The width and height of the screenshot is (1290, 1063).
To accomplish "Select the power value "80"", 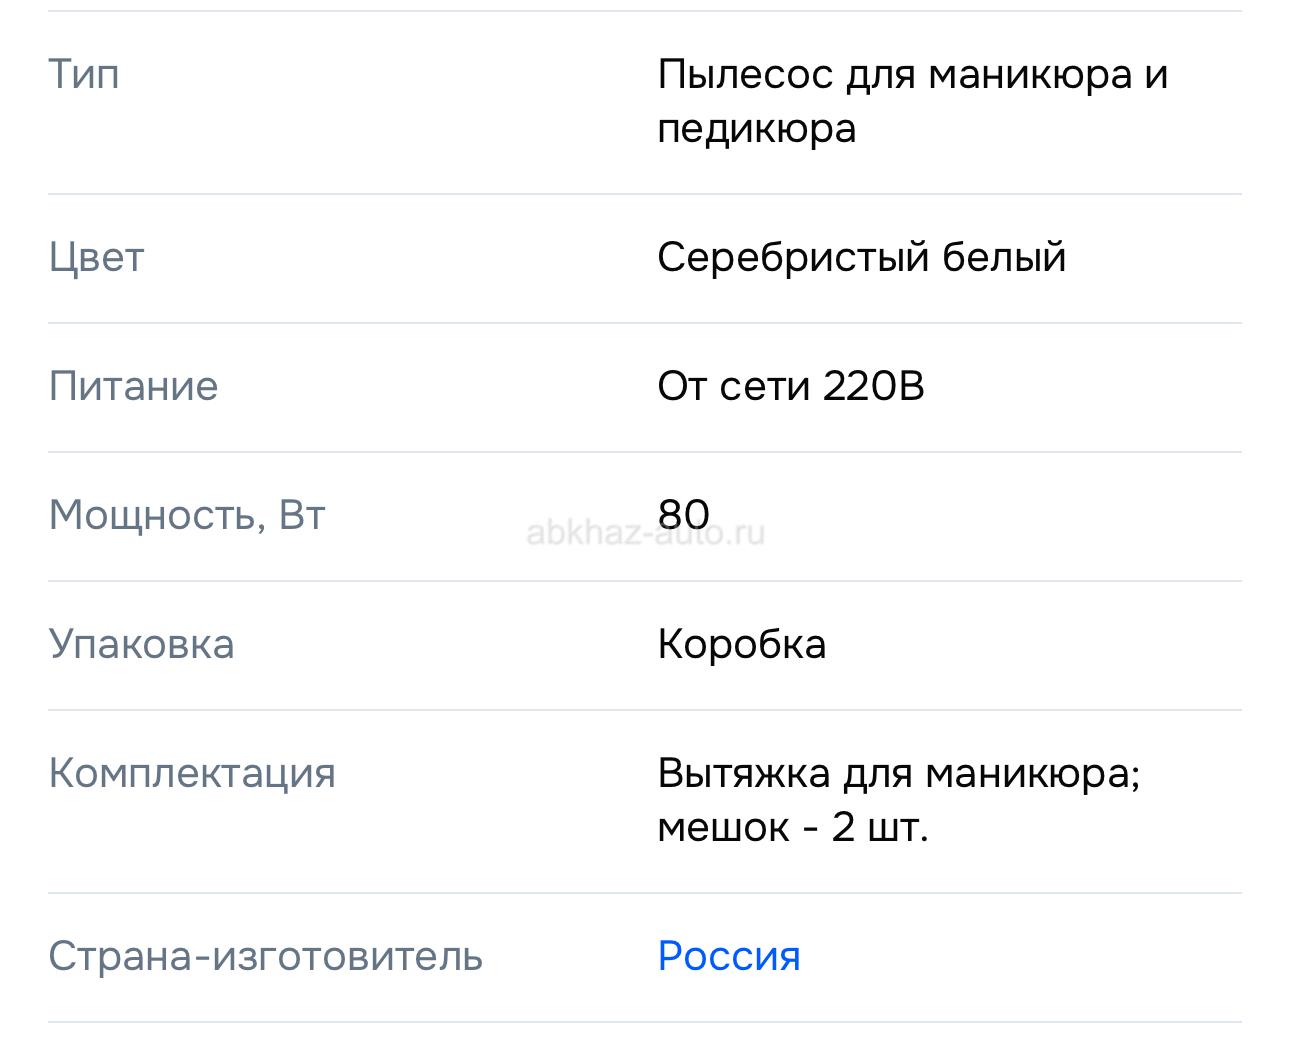I will point(684,515).
